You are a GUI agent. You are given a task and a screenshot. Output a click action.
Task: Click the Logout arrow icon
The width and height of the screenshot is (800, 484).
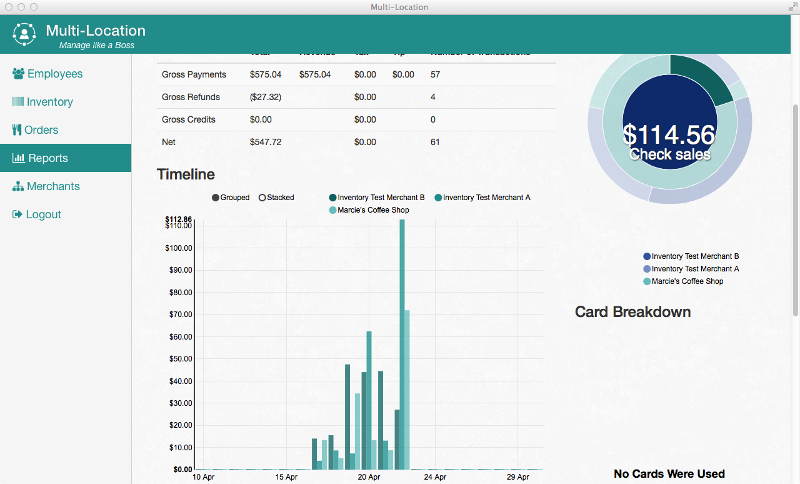[x=17, y=214]
